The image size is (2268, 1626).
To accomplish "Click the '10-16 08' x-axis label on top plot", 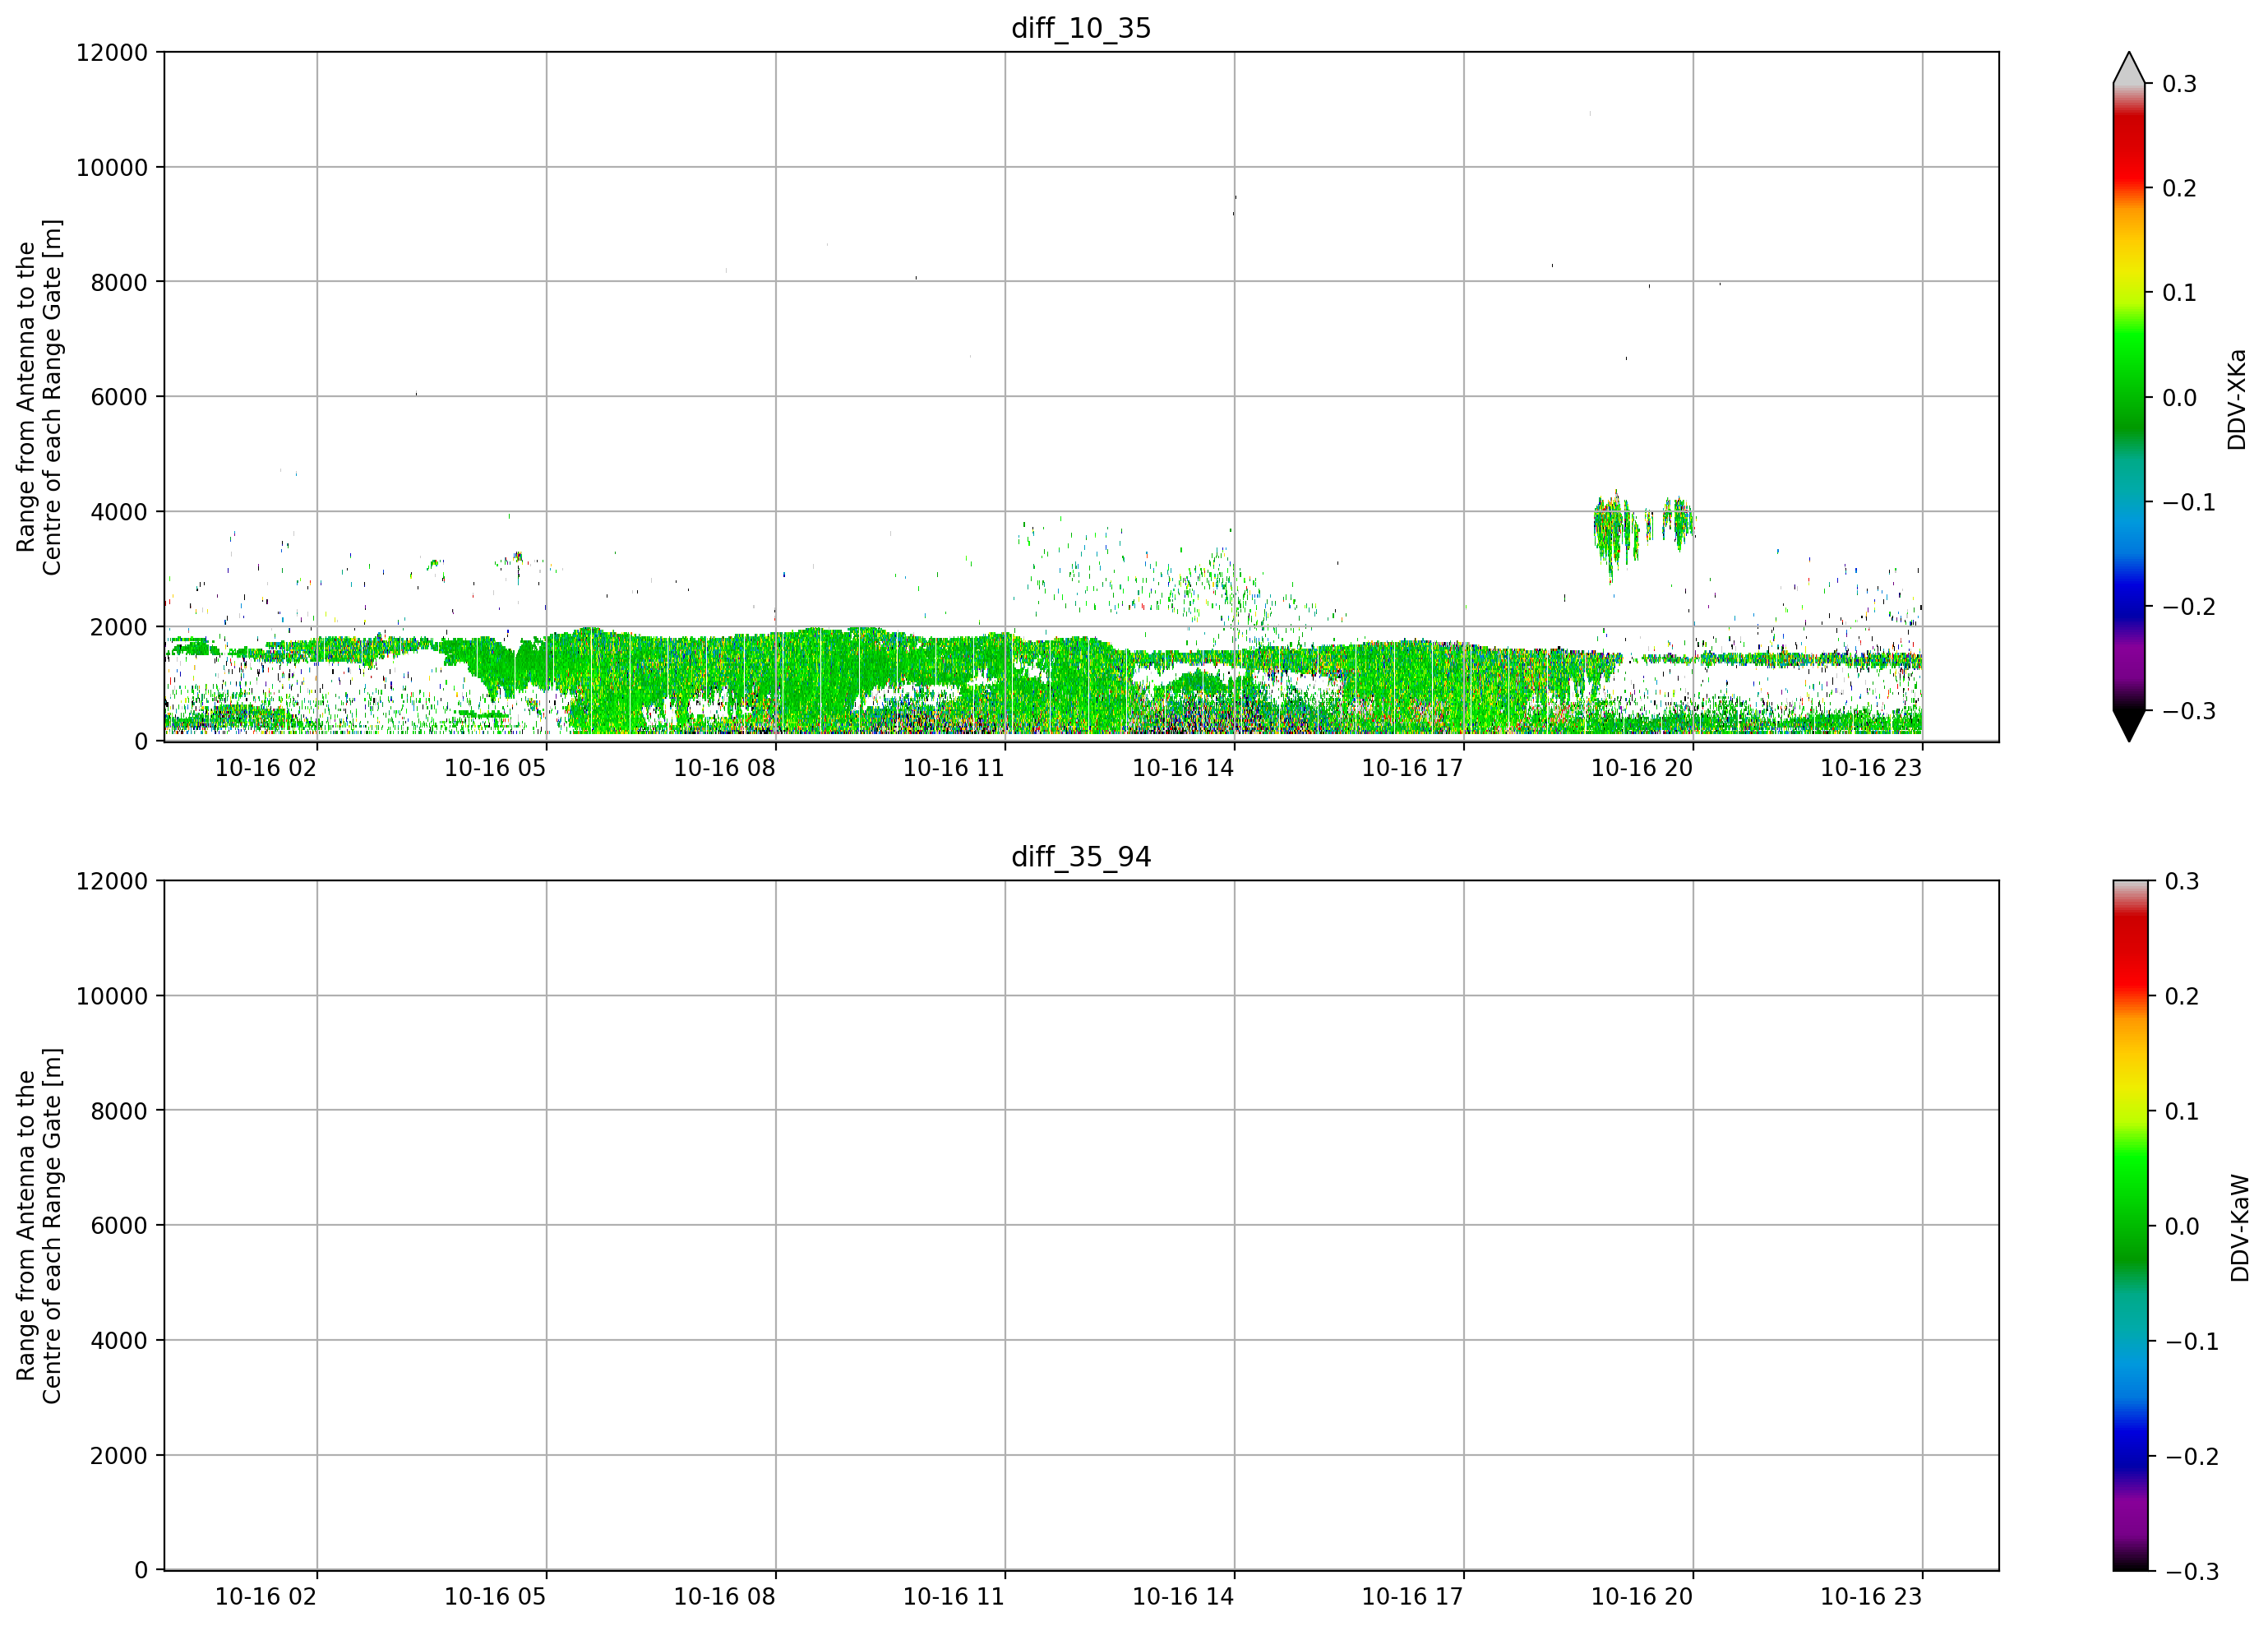I will click(x=724, y=768).
